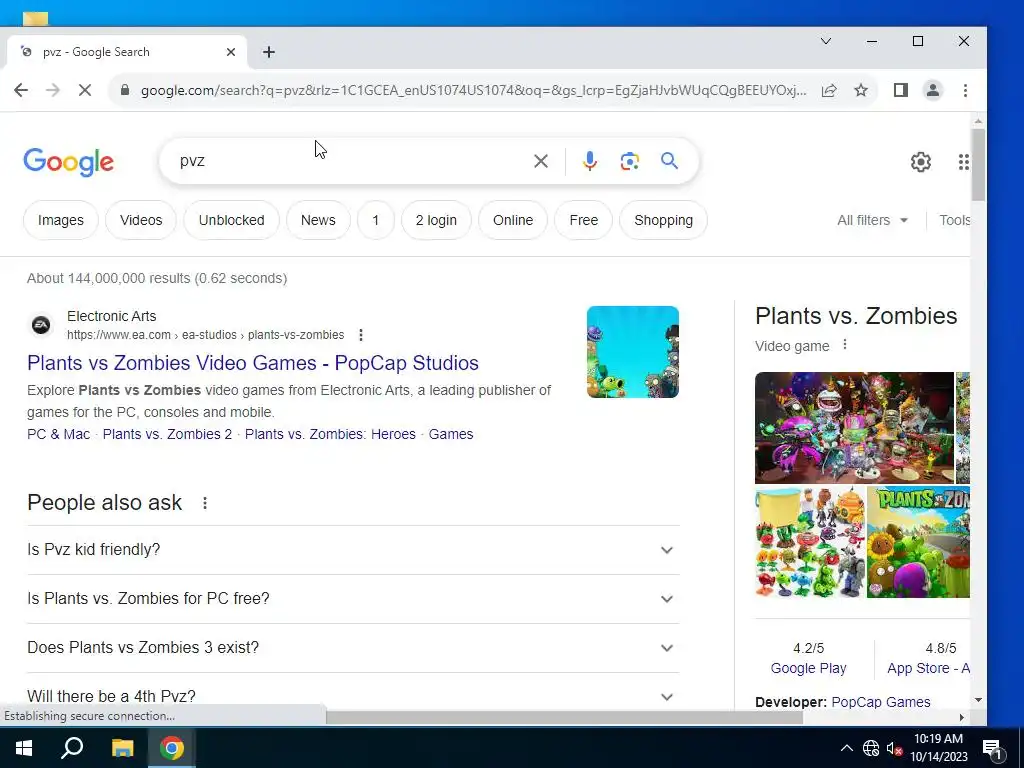
Task: View site information lock icon
Action: tap(125, 90)
